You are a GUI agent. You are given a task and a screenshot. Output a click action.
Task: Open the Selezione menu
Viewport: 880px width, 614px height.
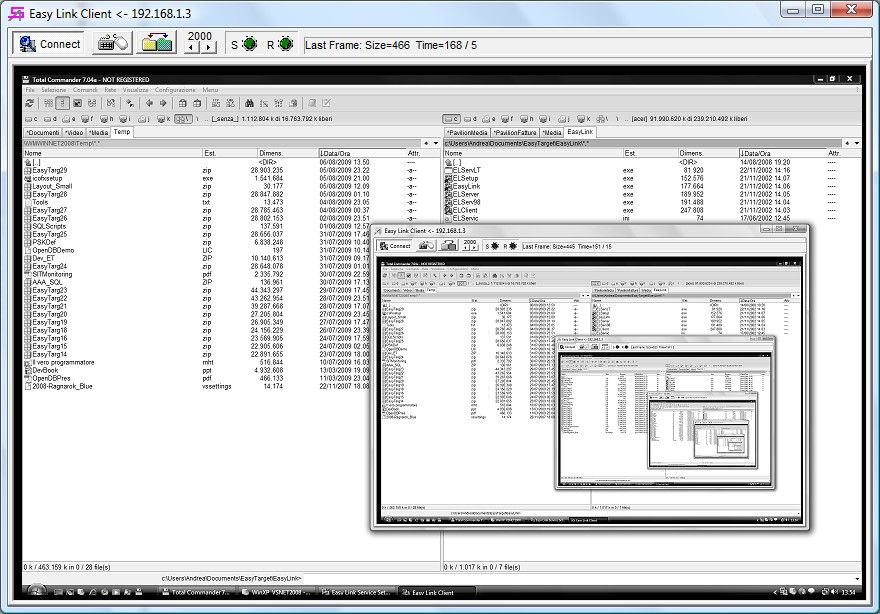tap(53, 90)
